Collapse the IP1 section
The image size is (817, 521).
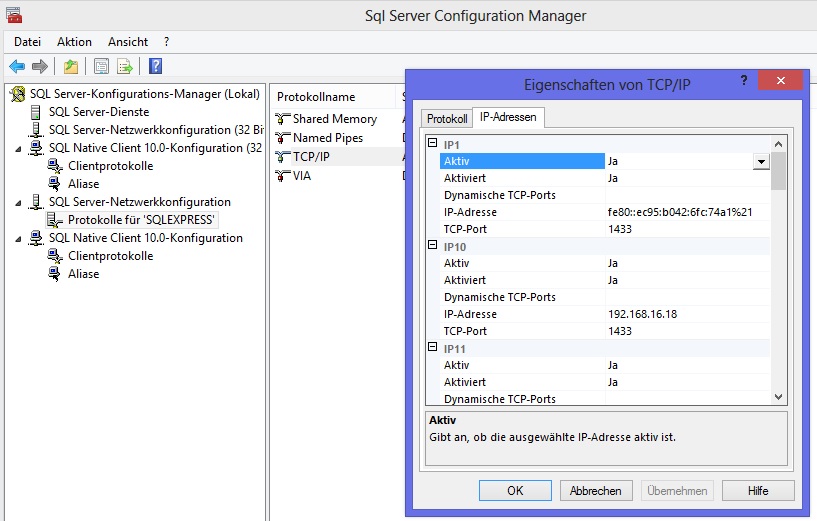(432, 142)
